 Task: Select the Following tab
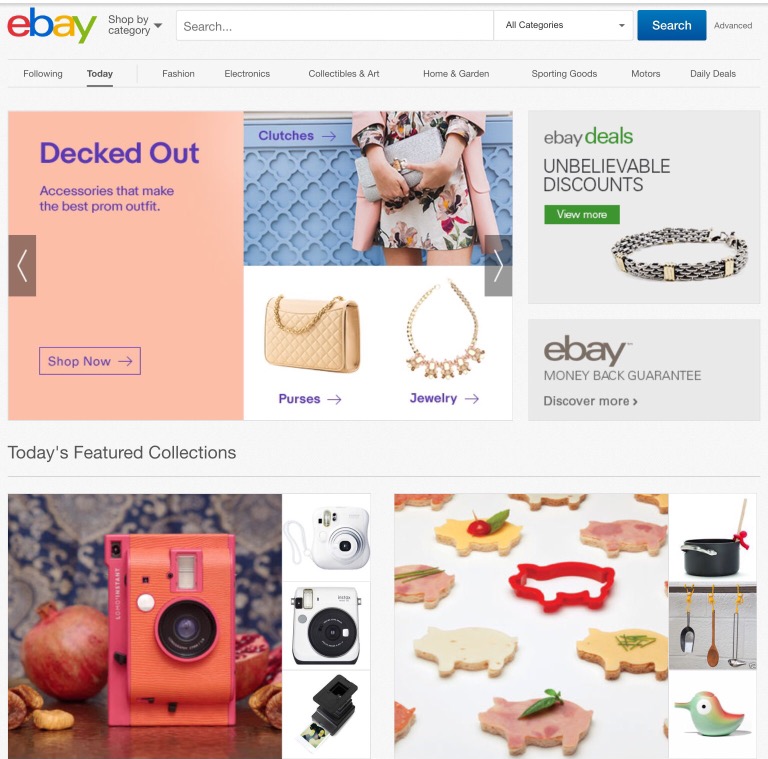[x=43, y=73]
